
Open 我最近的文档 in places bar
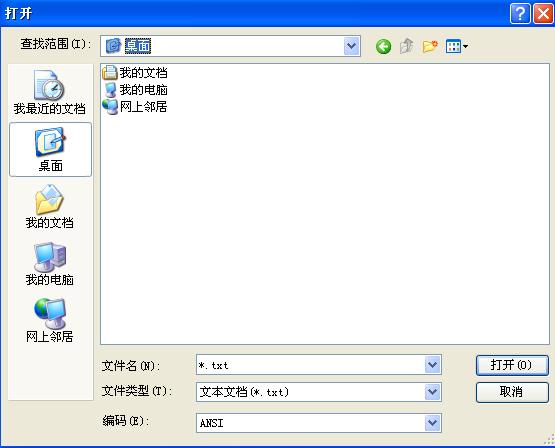click(50, 92)
